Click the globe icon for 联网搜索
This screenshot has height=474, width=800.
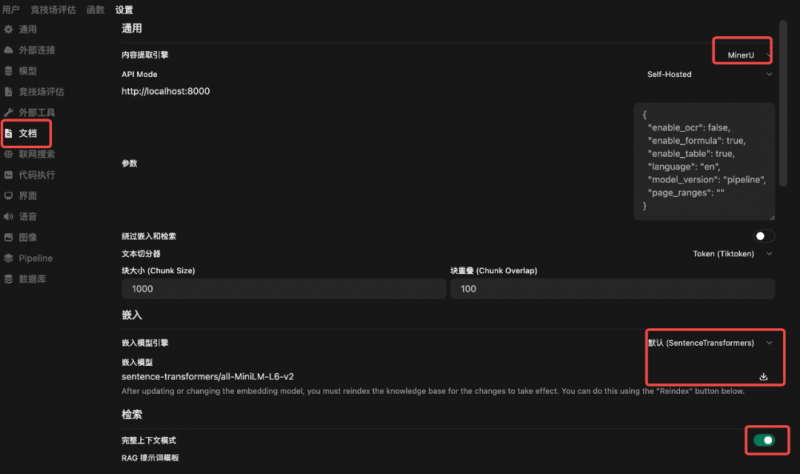pyautogui.click(x=9, y=154)
